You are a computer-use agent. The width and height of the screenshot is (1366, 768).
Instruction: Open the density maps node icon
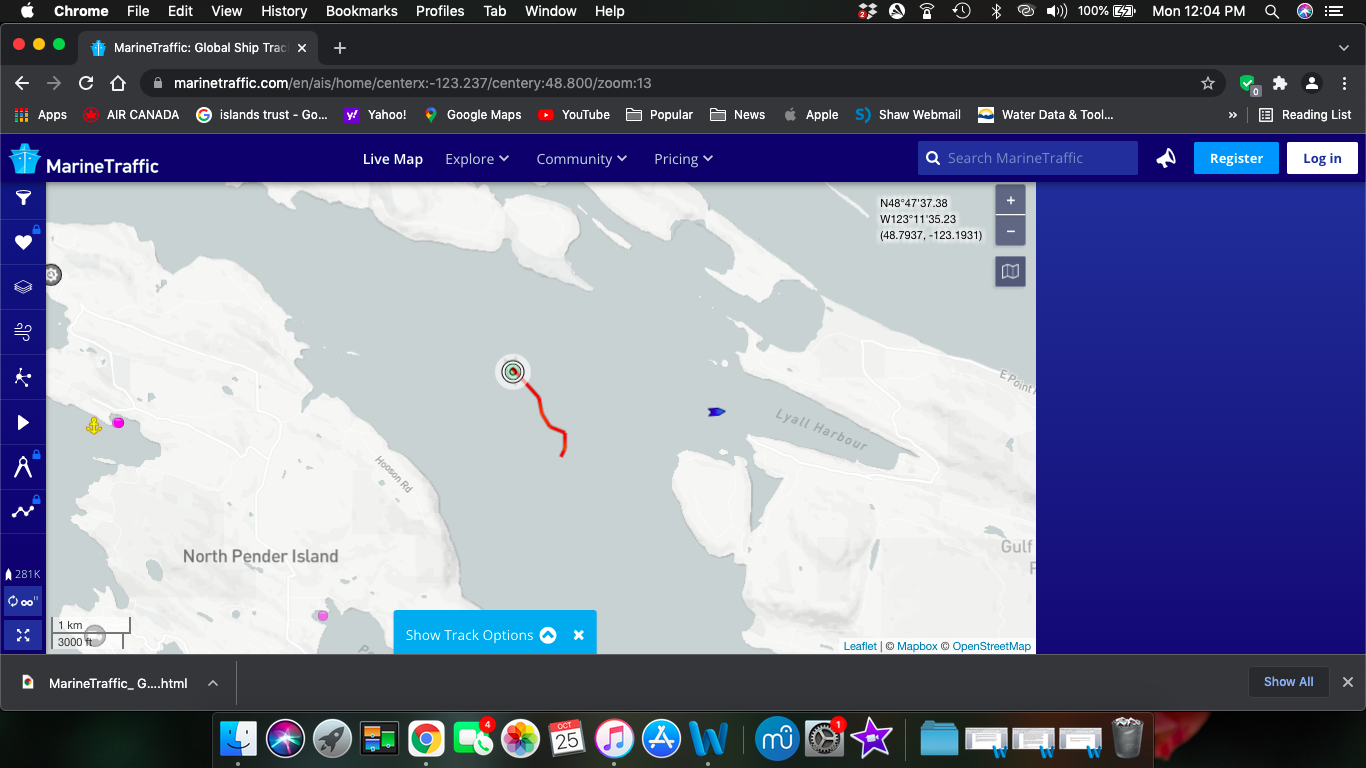(x=23, y=377)
